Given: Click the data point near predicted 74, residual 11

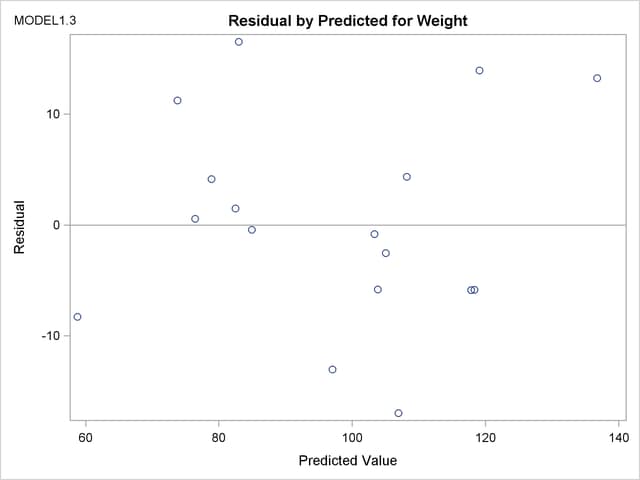Looking at the screenshot, I should point(177,101).
